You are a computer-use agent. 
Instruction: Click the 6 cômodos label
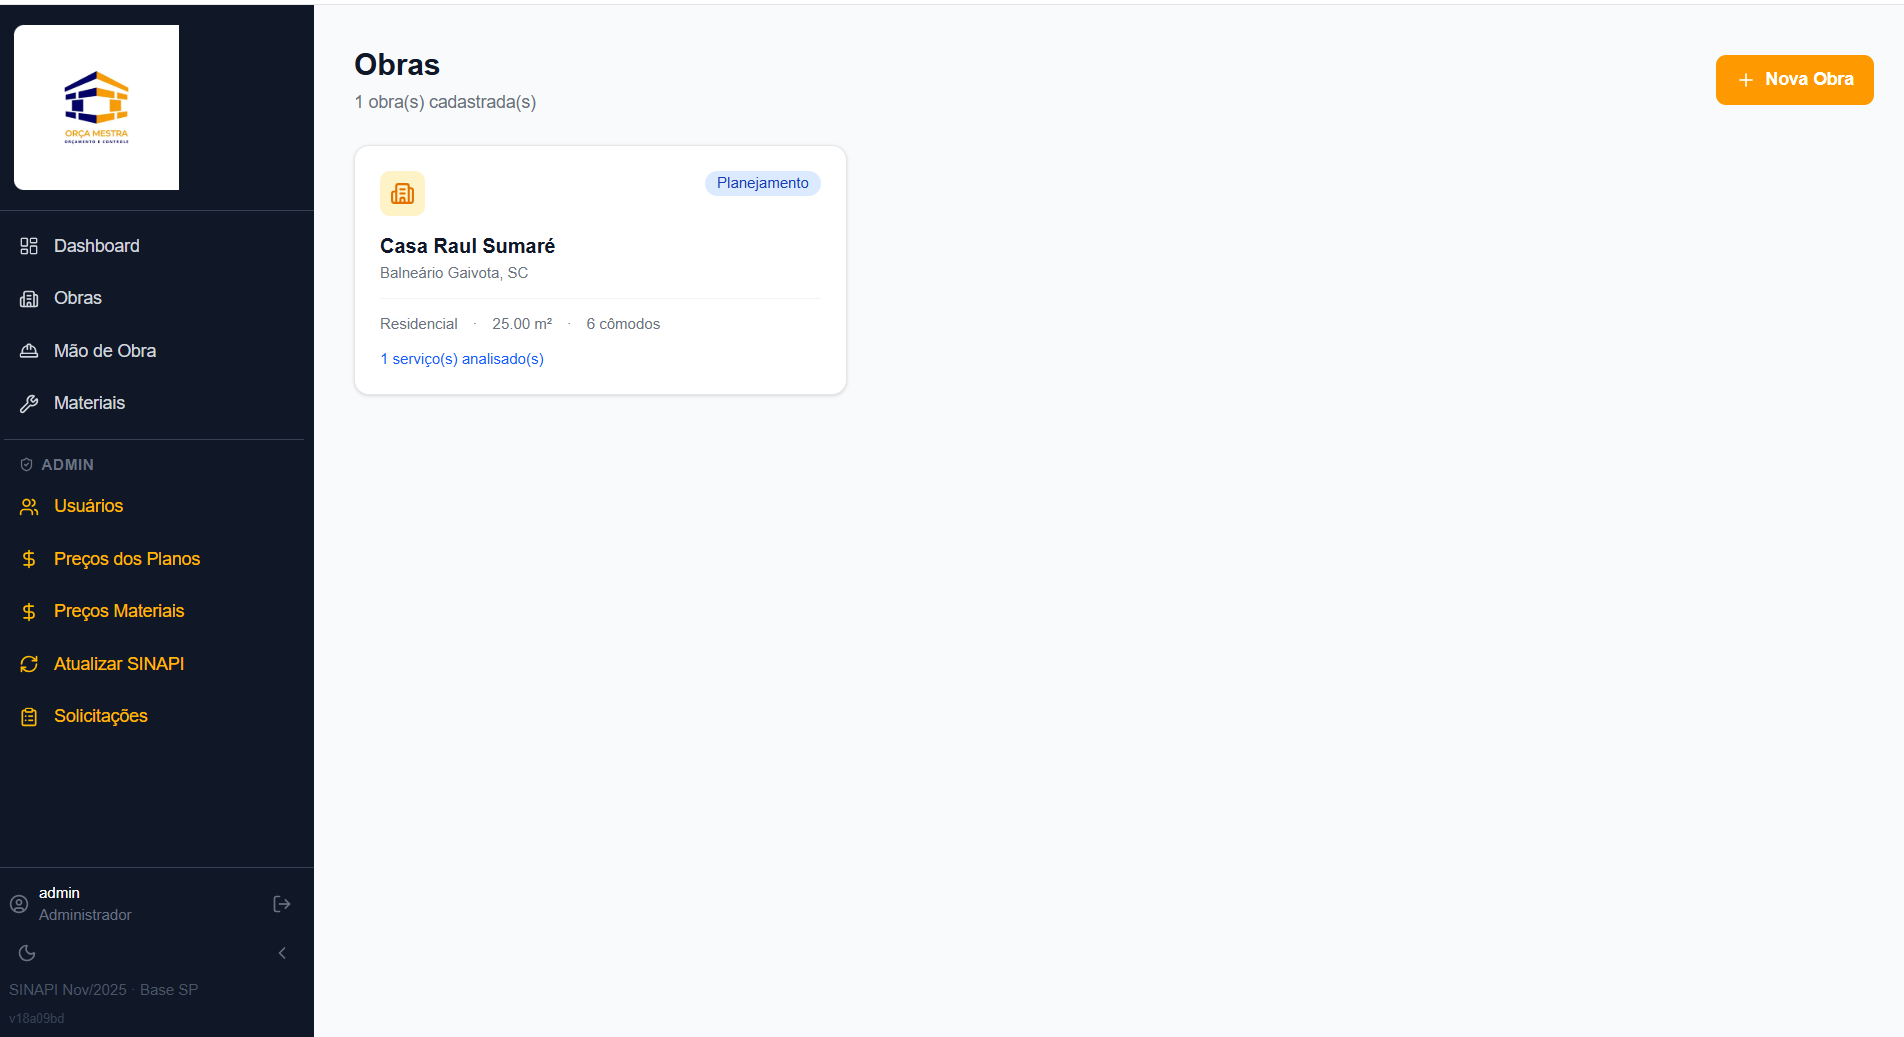tap(623, 324)
